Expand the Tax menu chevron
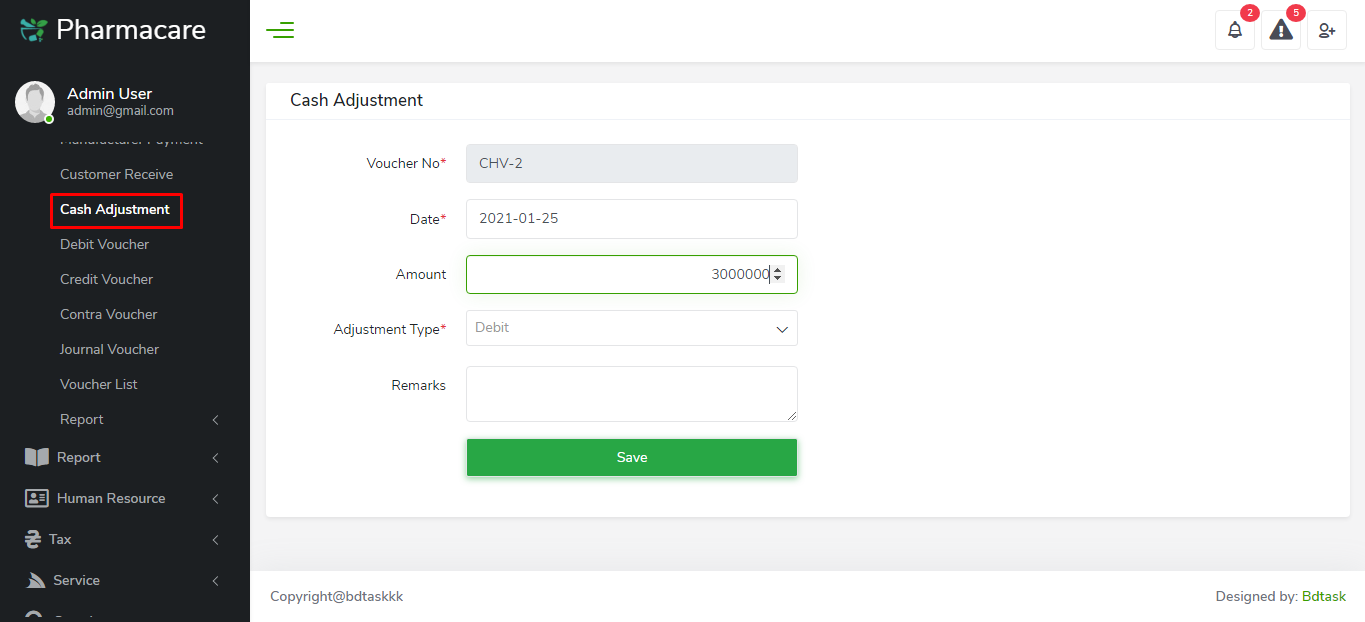Image resolution: width=1365 pixels, height=622 pixels. coord(216,539)
